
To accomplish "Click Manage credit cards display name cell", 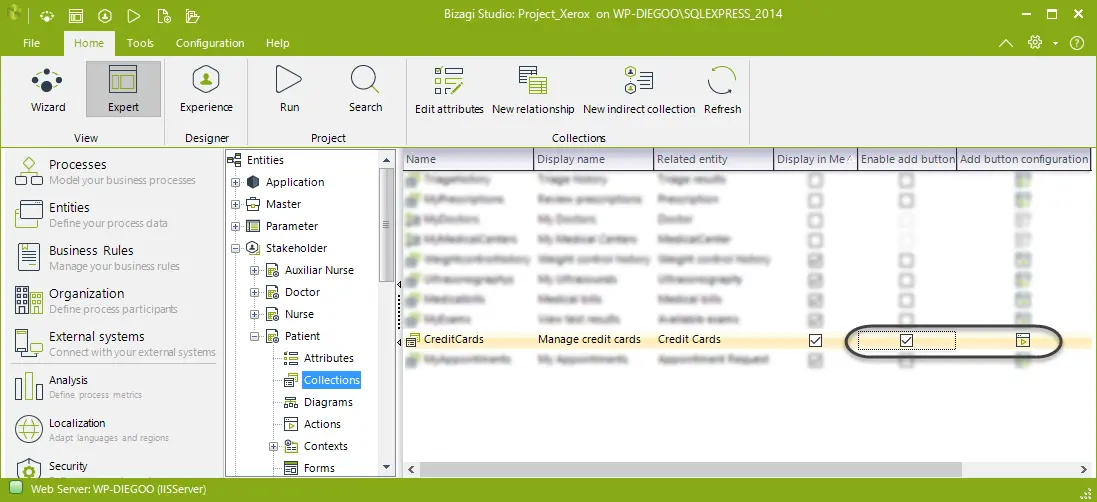I will click(589, 340).
